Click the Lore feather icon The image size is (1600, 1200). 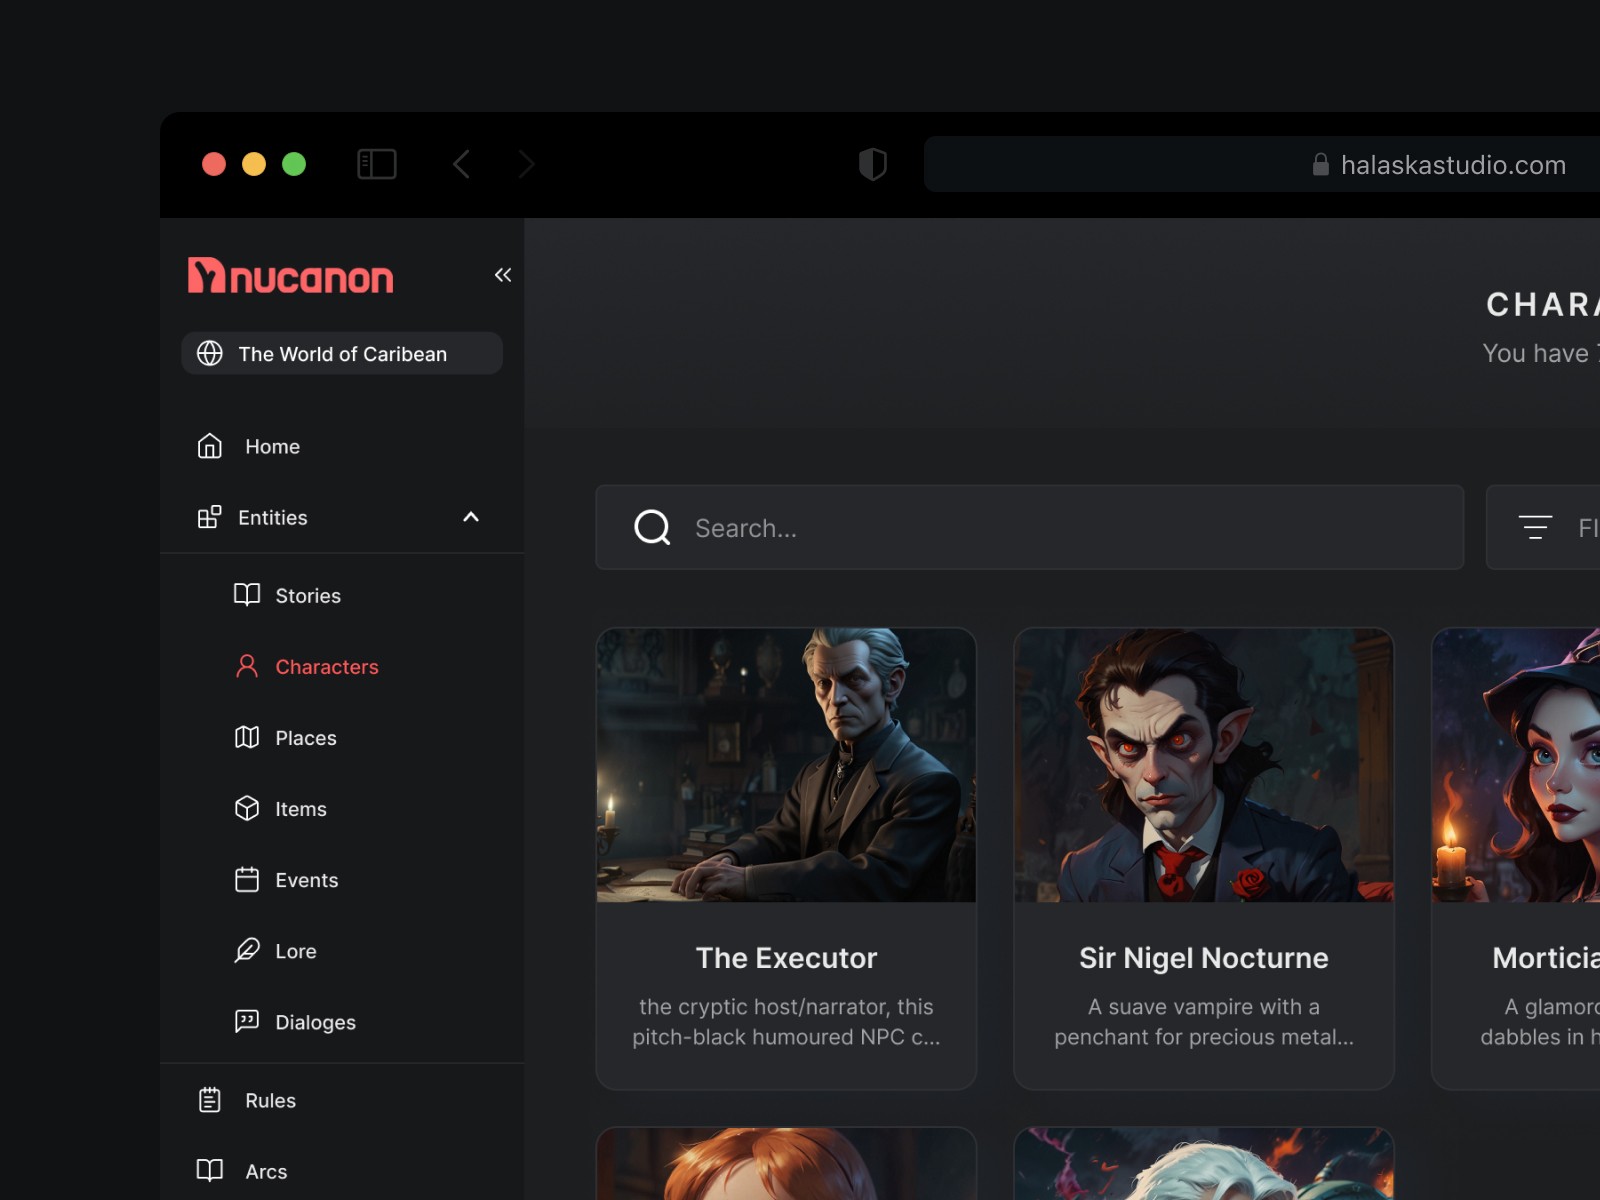[x=247, y=950]
